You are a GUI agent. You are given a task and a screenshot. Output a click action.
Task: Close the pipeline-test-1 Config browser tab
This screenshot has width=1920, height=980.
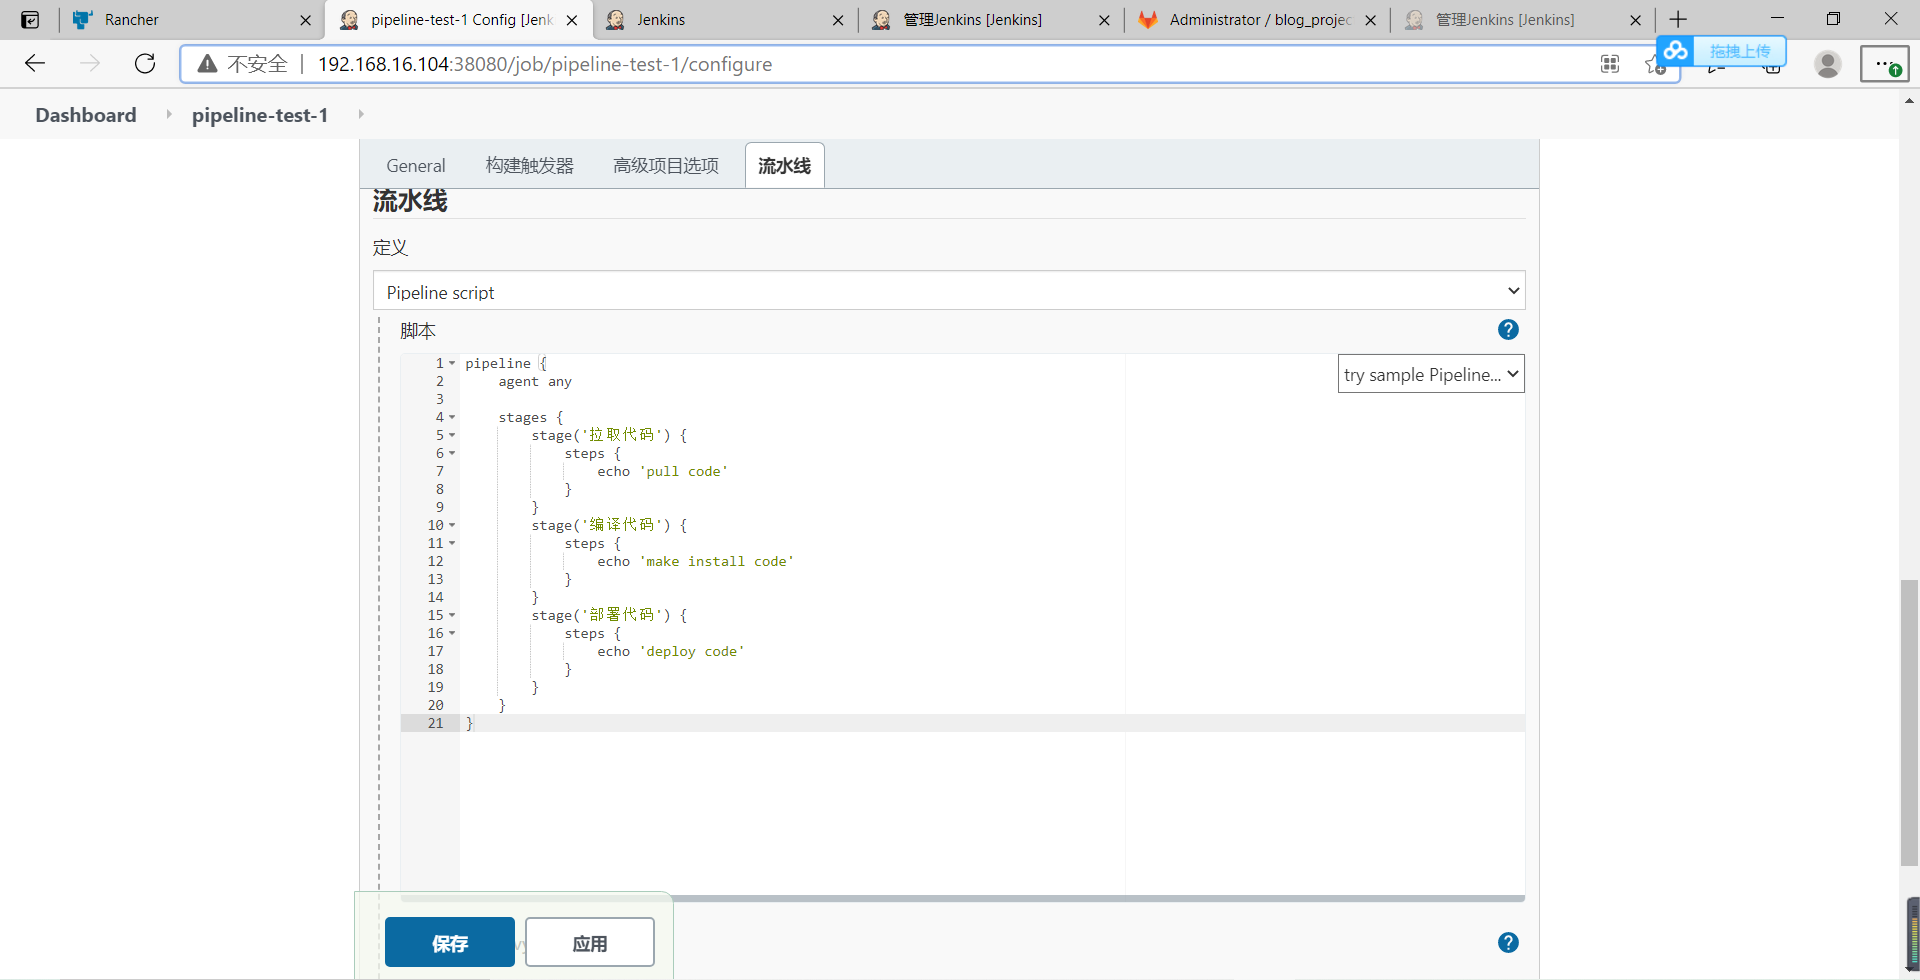pyautogui.click(x=572, y=20)
